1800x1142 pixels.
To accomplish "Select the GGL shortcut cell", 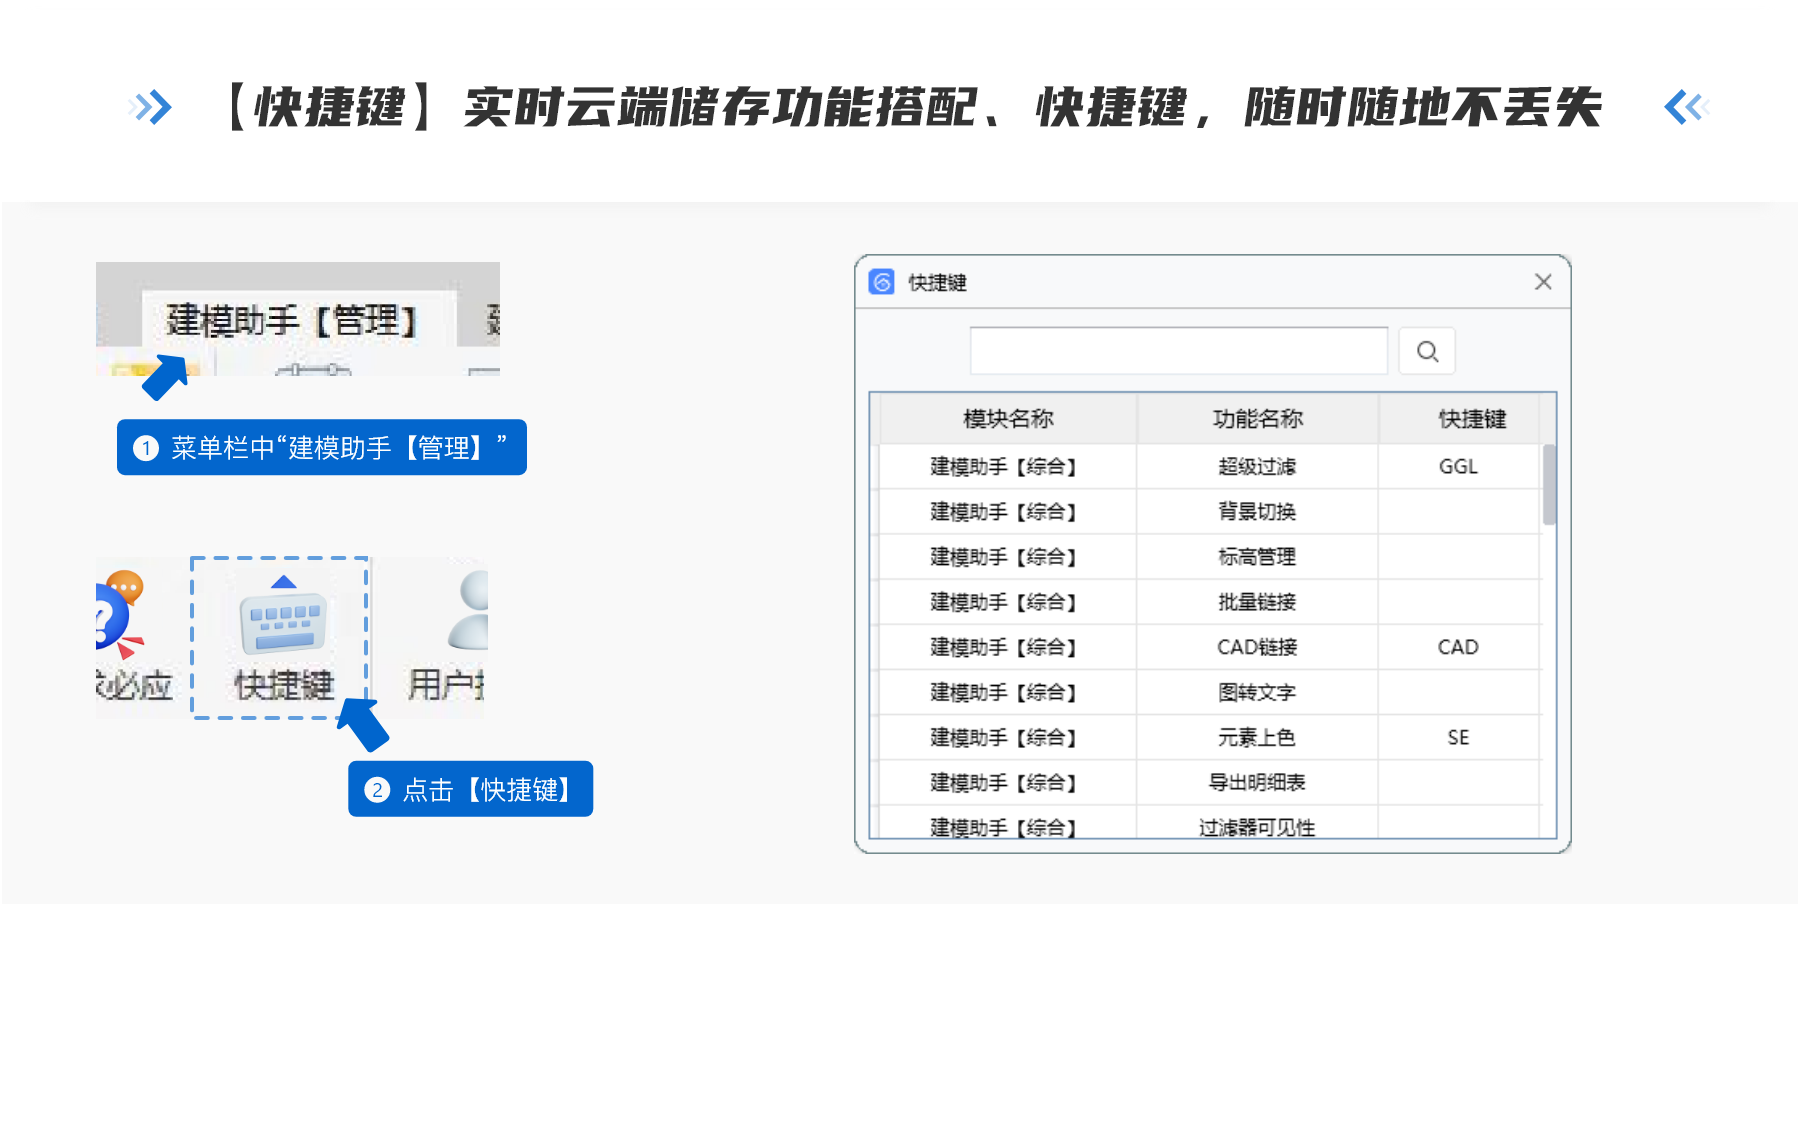I will [1458, 467].
